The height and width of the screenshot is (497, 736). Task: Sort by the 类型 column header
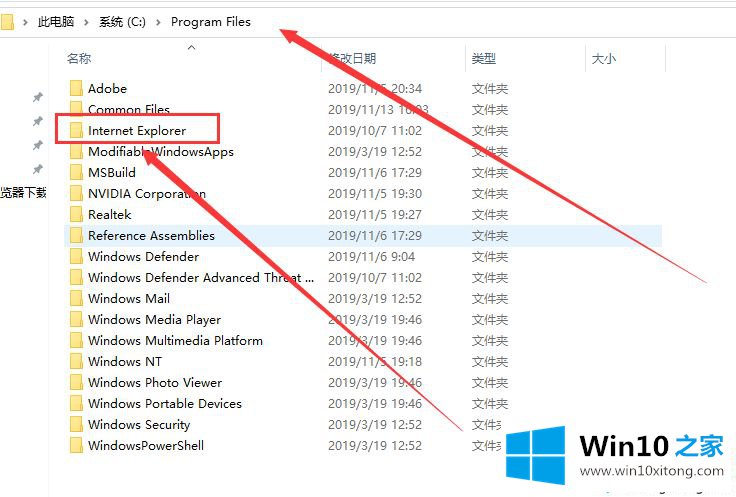pos(484,58)
